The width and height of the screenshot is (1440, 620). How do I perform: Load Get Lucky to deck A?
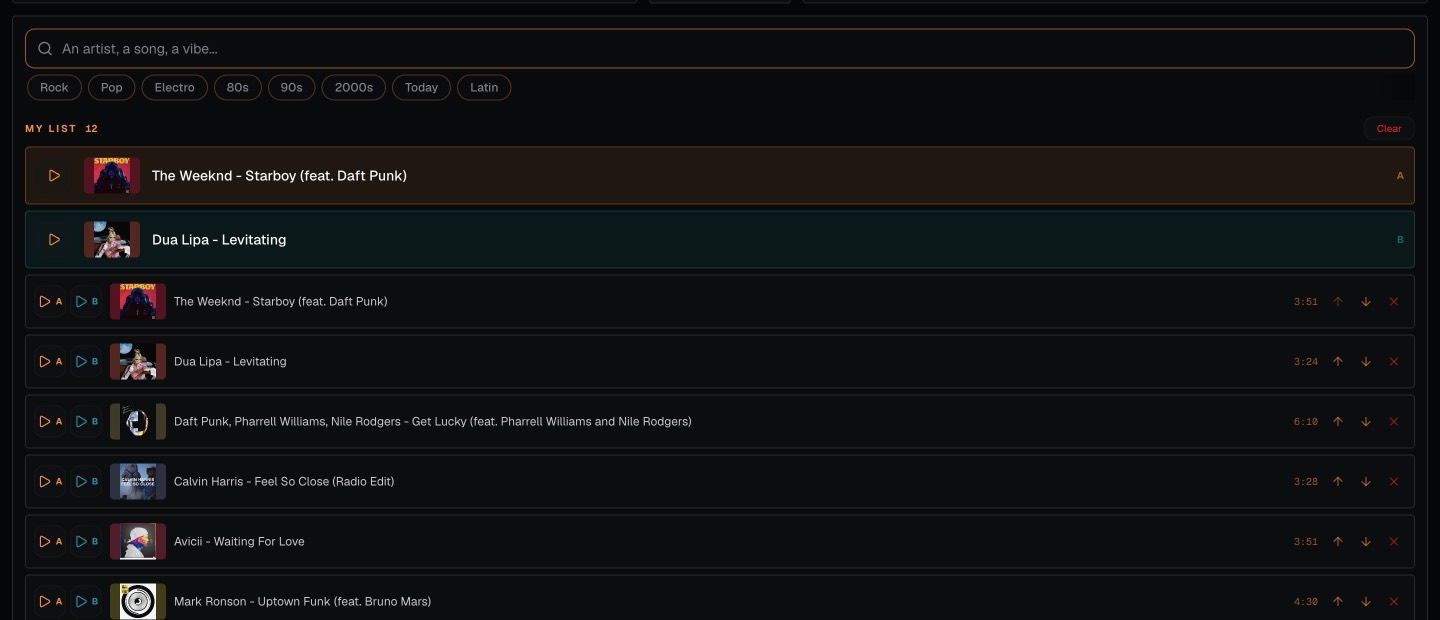pyautogui.click(x=50, y=422)
